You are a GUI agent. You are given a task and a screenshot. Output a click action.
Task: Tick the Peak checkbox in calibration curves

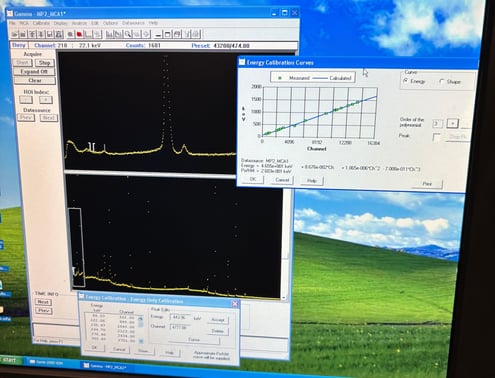tap(436, 137)
